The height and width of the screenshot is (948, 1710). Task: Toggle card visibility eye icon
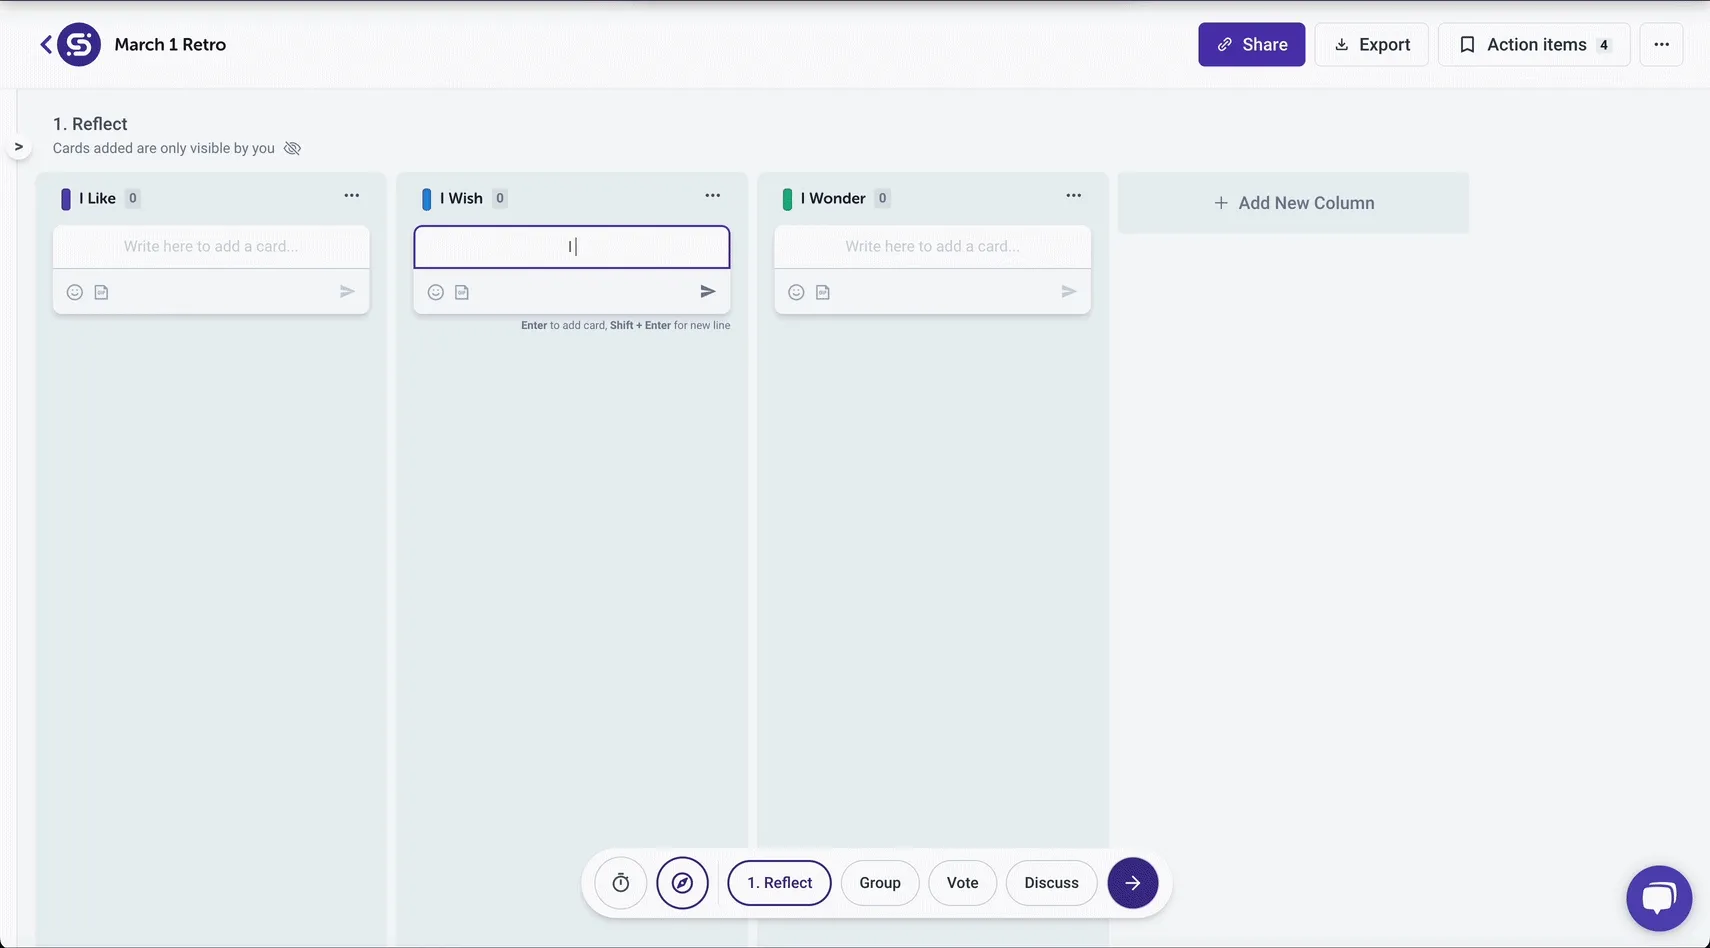[x=292, y=148]
